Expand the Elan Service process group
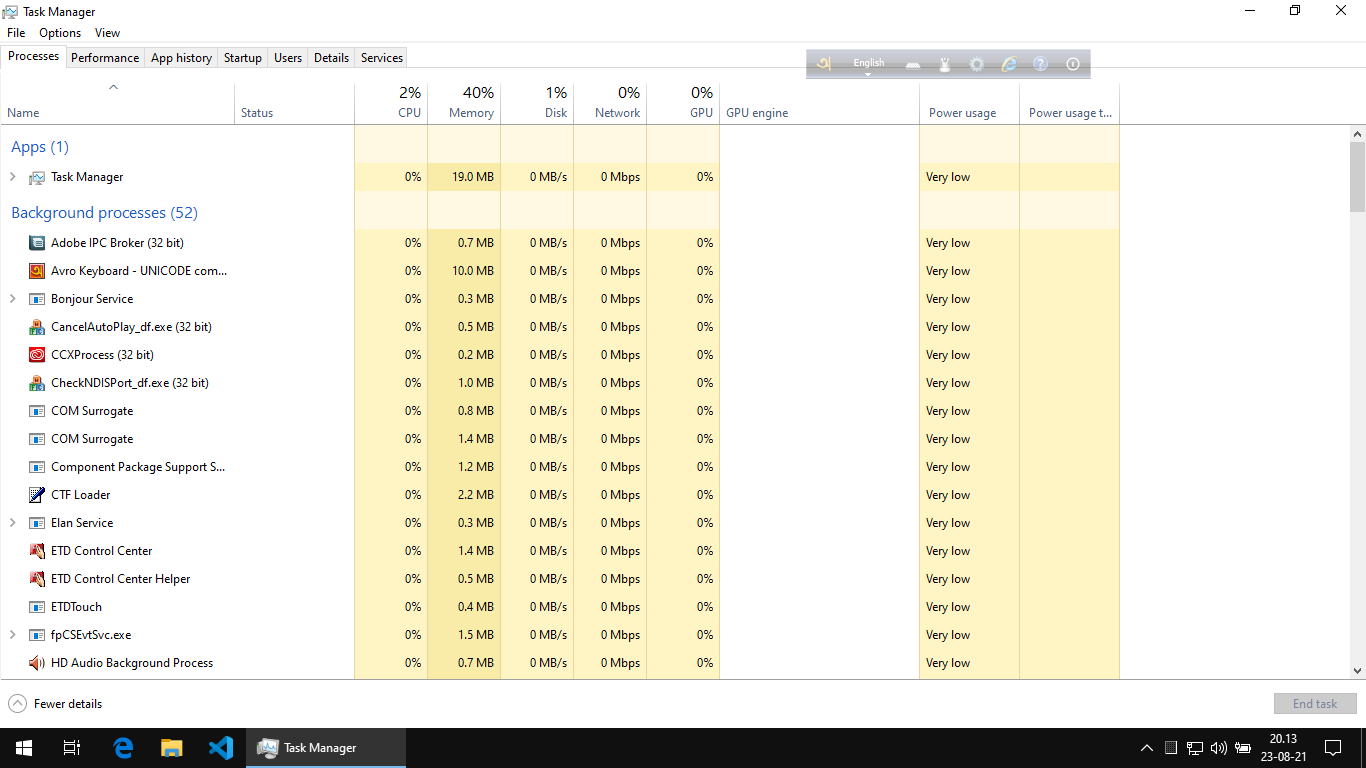The width and height of the screenshot is (1366, 768). point(13,523)
